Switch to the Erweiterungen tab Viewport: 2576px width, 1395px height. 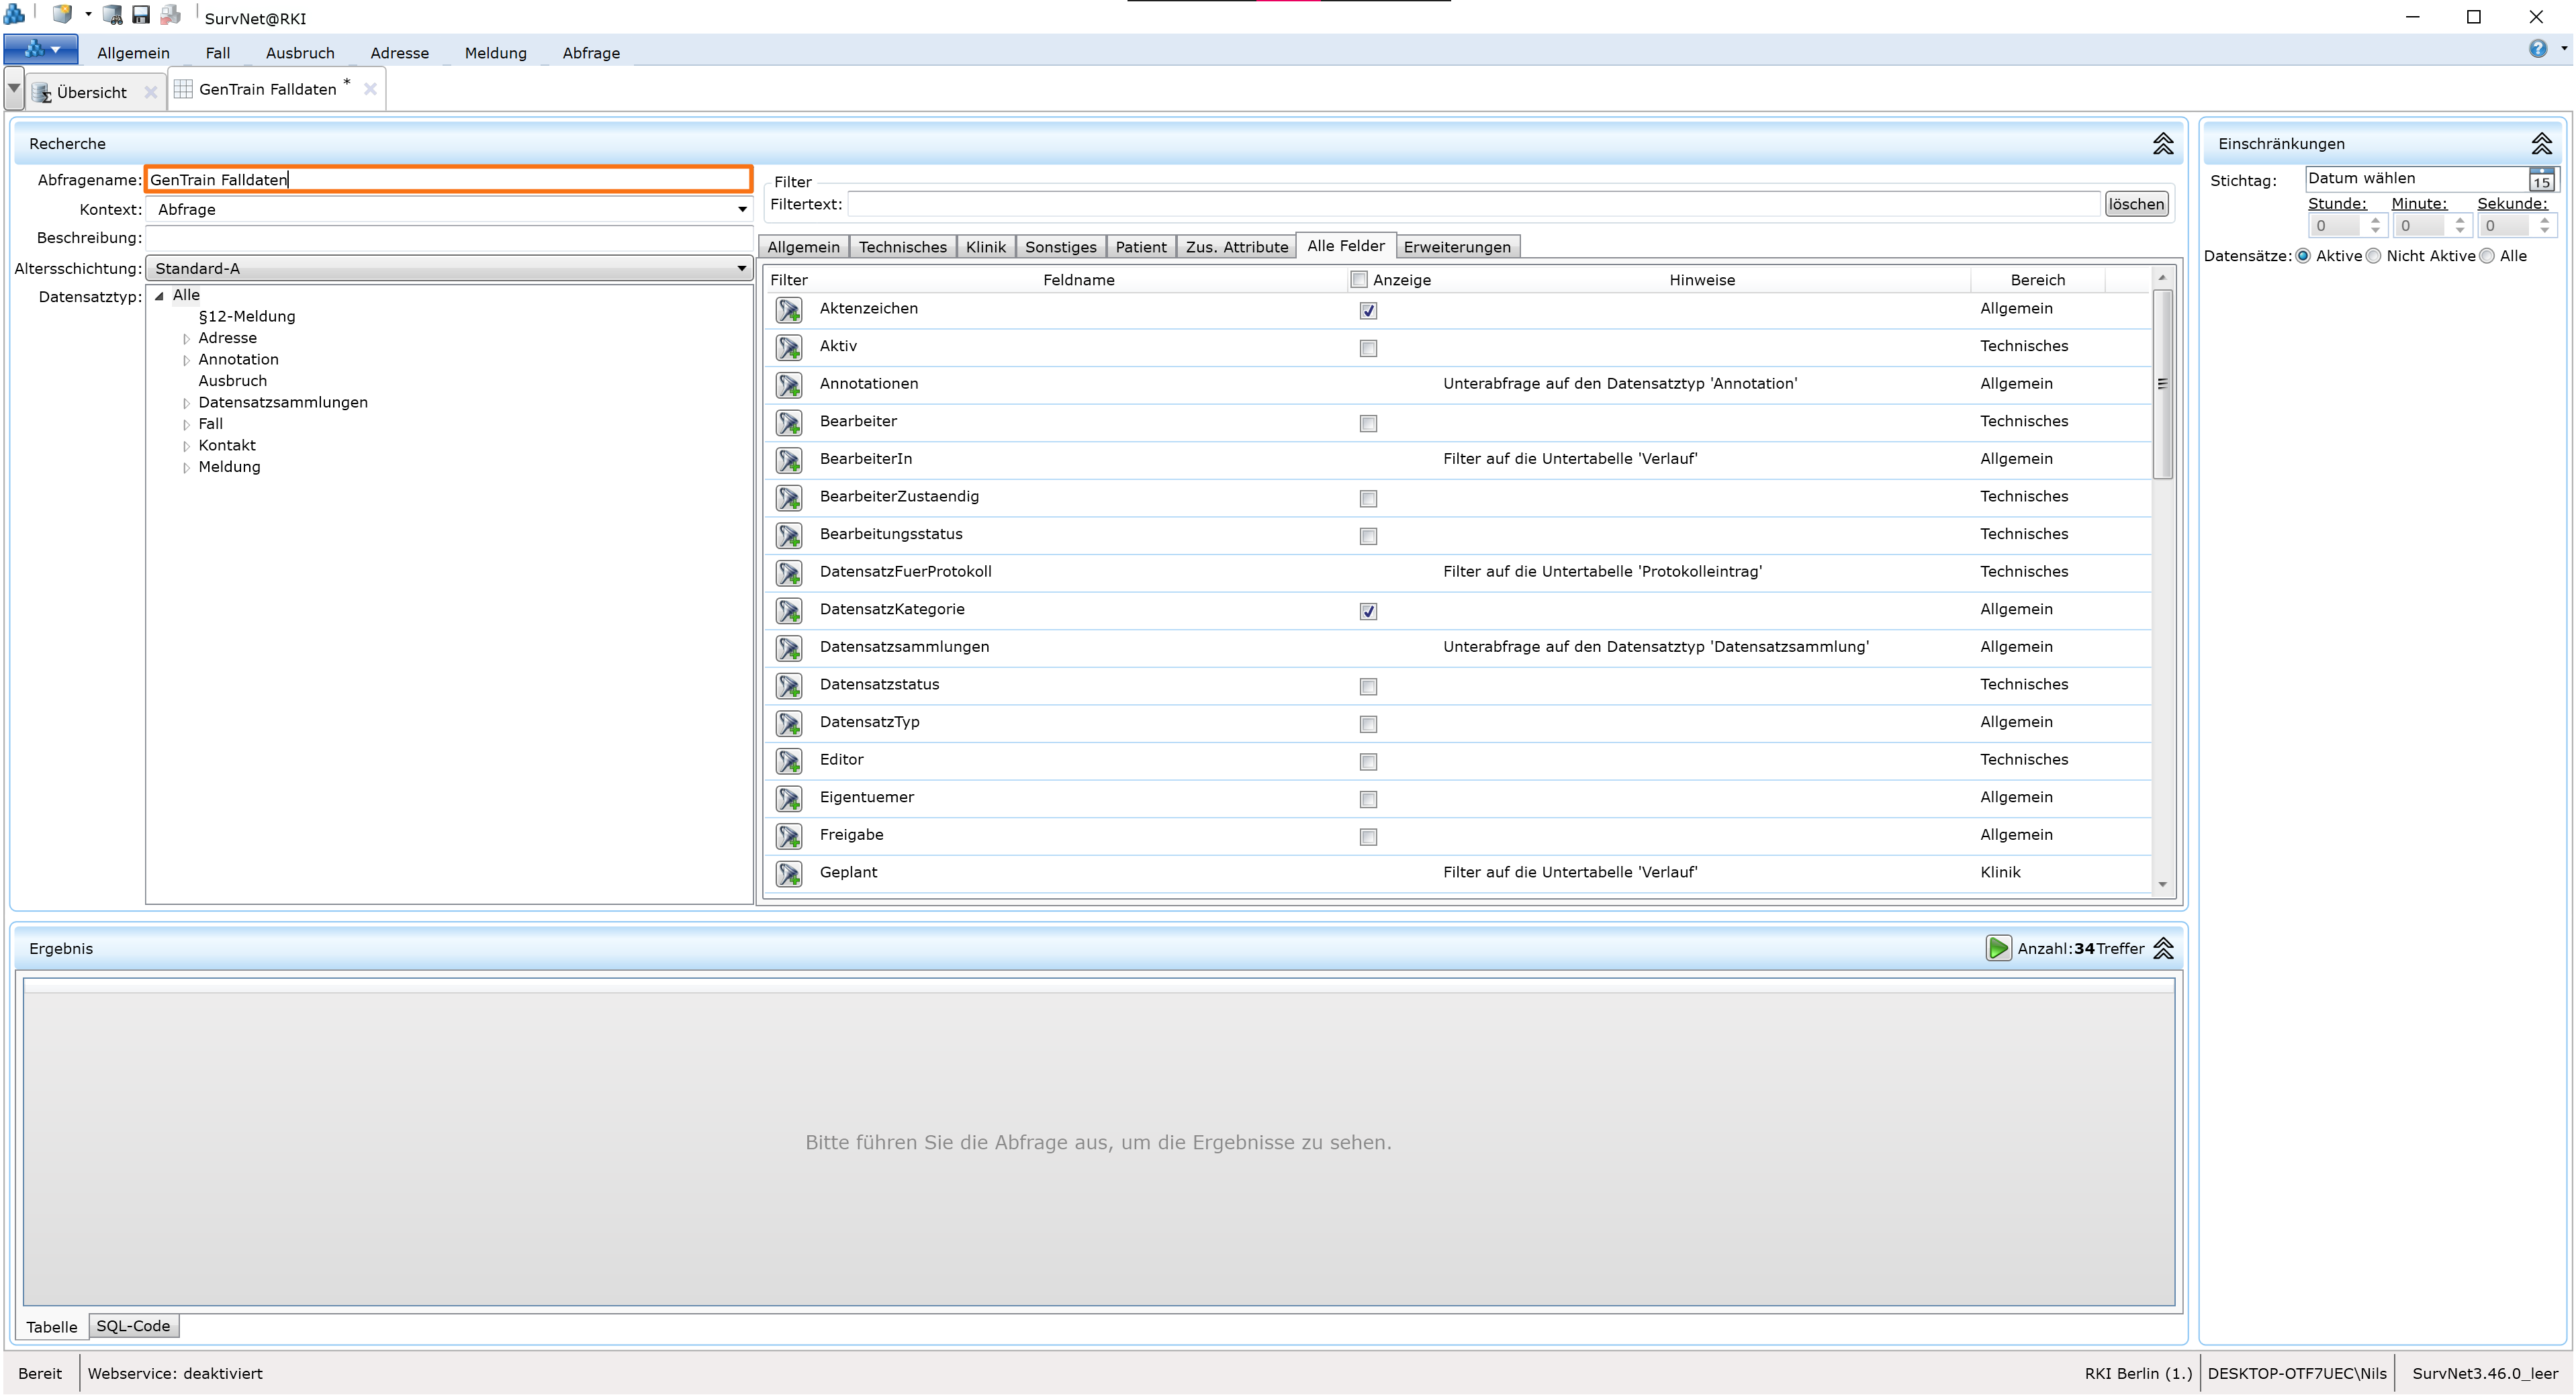[1457, 246]
